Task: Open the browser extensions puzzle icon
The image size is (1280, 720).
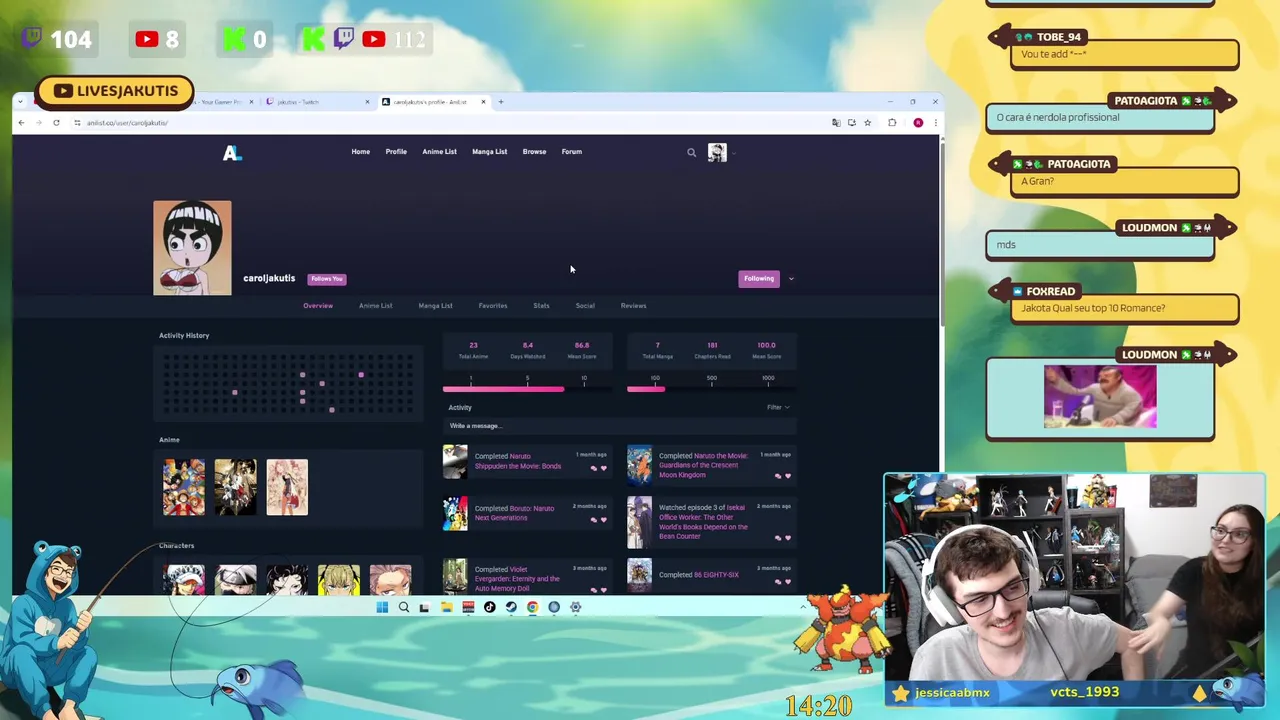Action: (892, 123)
